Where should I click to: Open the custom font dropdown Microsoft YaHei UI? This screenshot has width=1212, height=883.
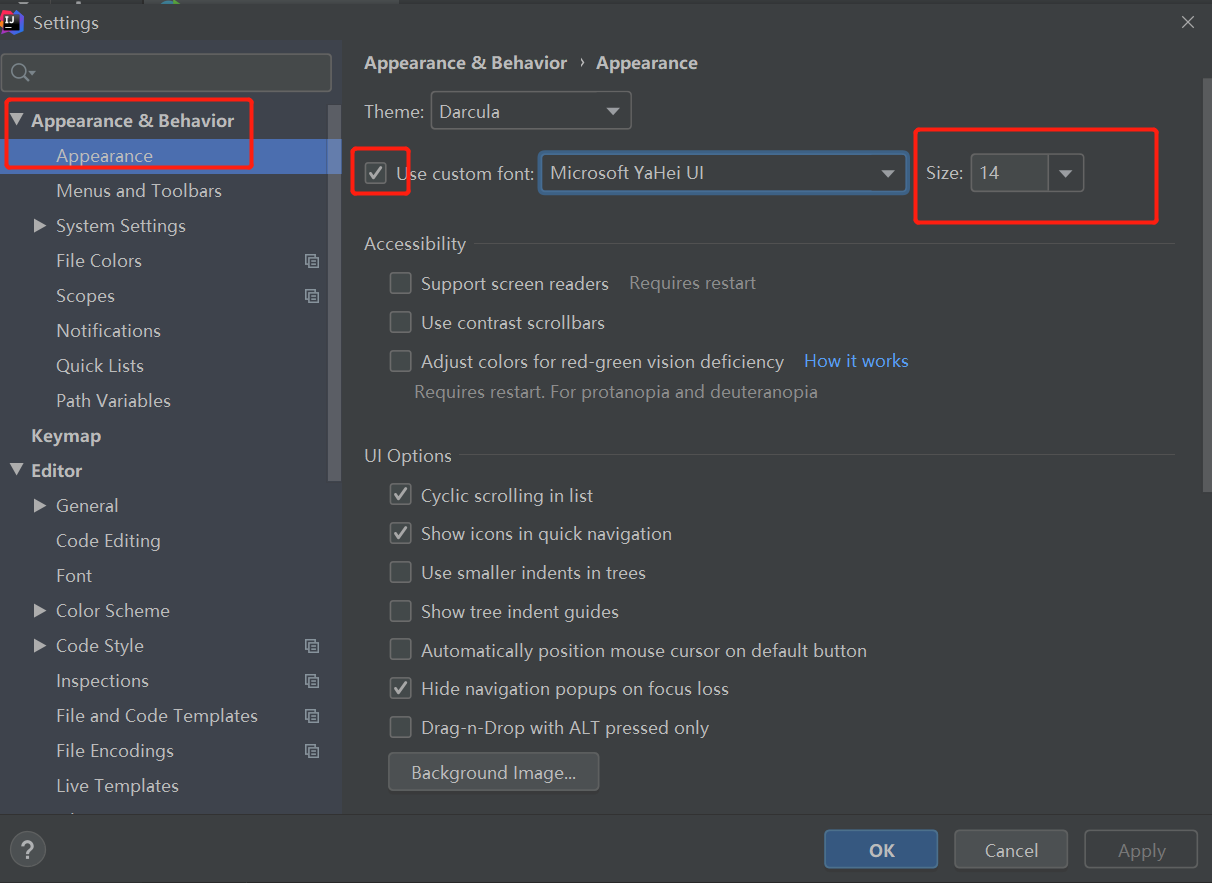tap(722, 173)
